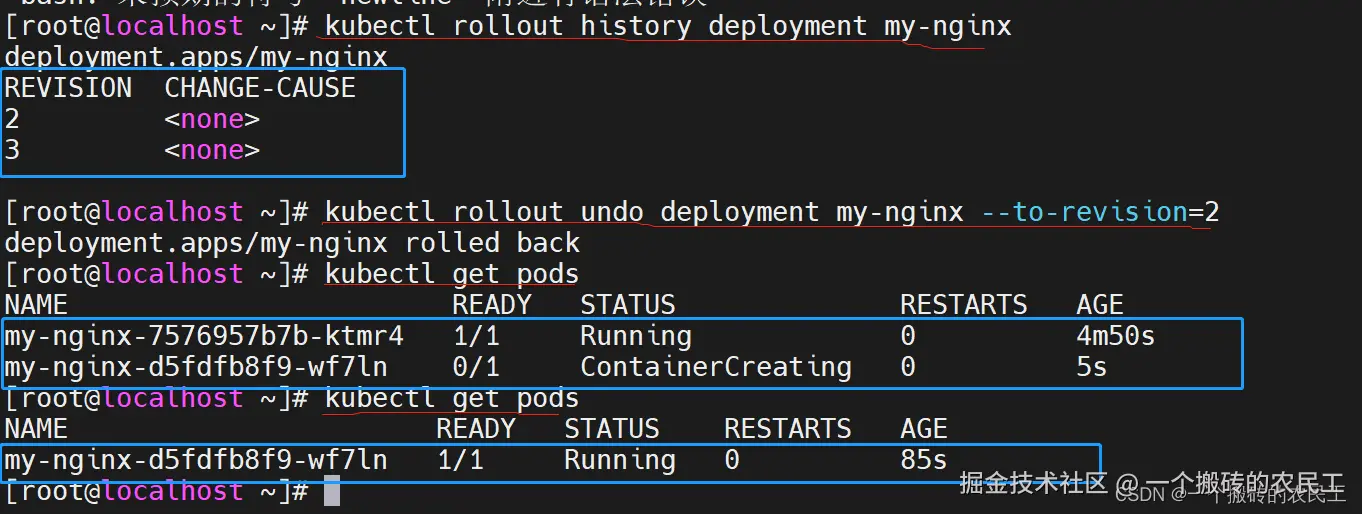The image size is (1362, 514).
Task: Click restarts "0" in the 85s row
Action: tap(732, 460)
